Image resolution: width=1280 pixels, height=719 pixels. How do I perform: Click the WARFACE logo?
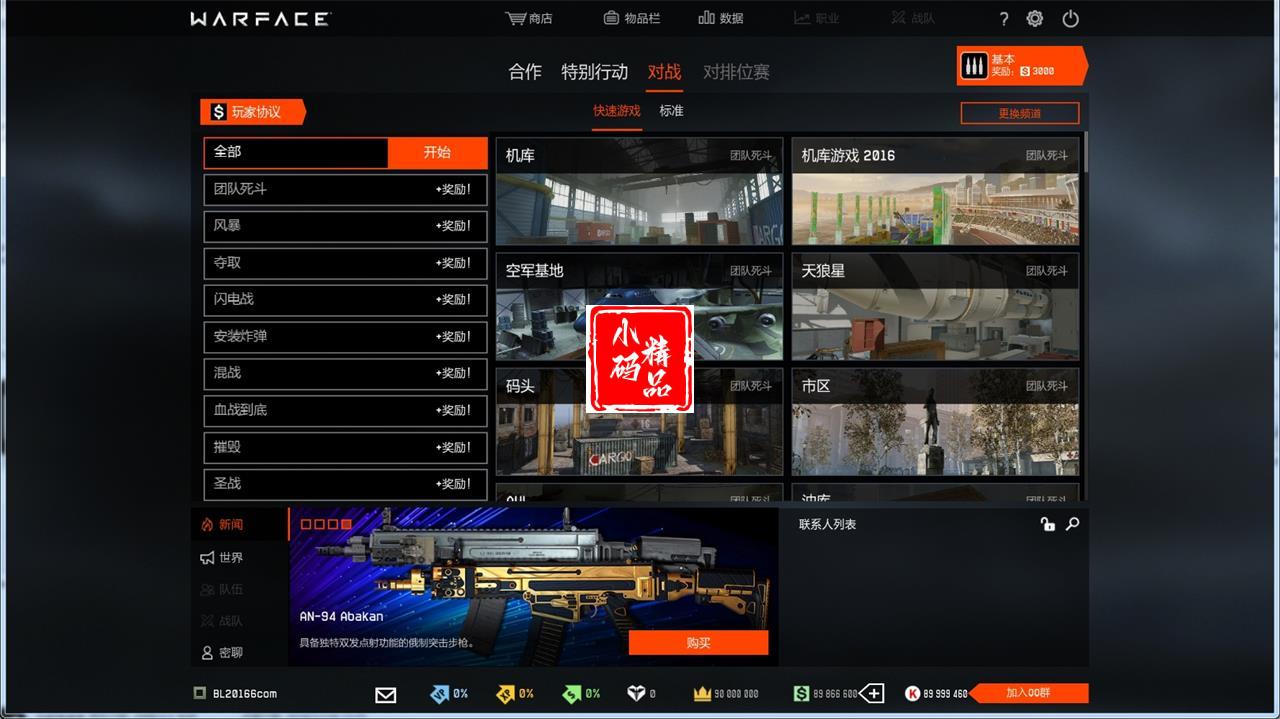coord(260,19)
